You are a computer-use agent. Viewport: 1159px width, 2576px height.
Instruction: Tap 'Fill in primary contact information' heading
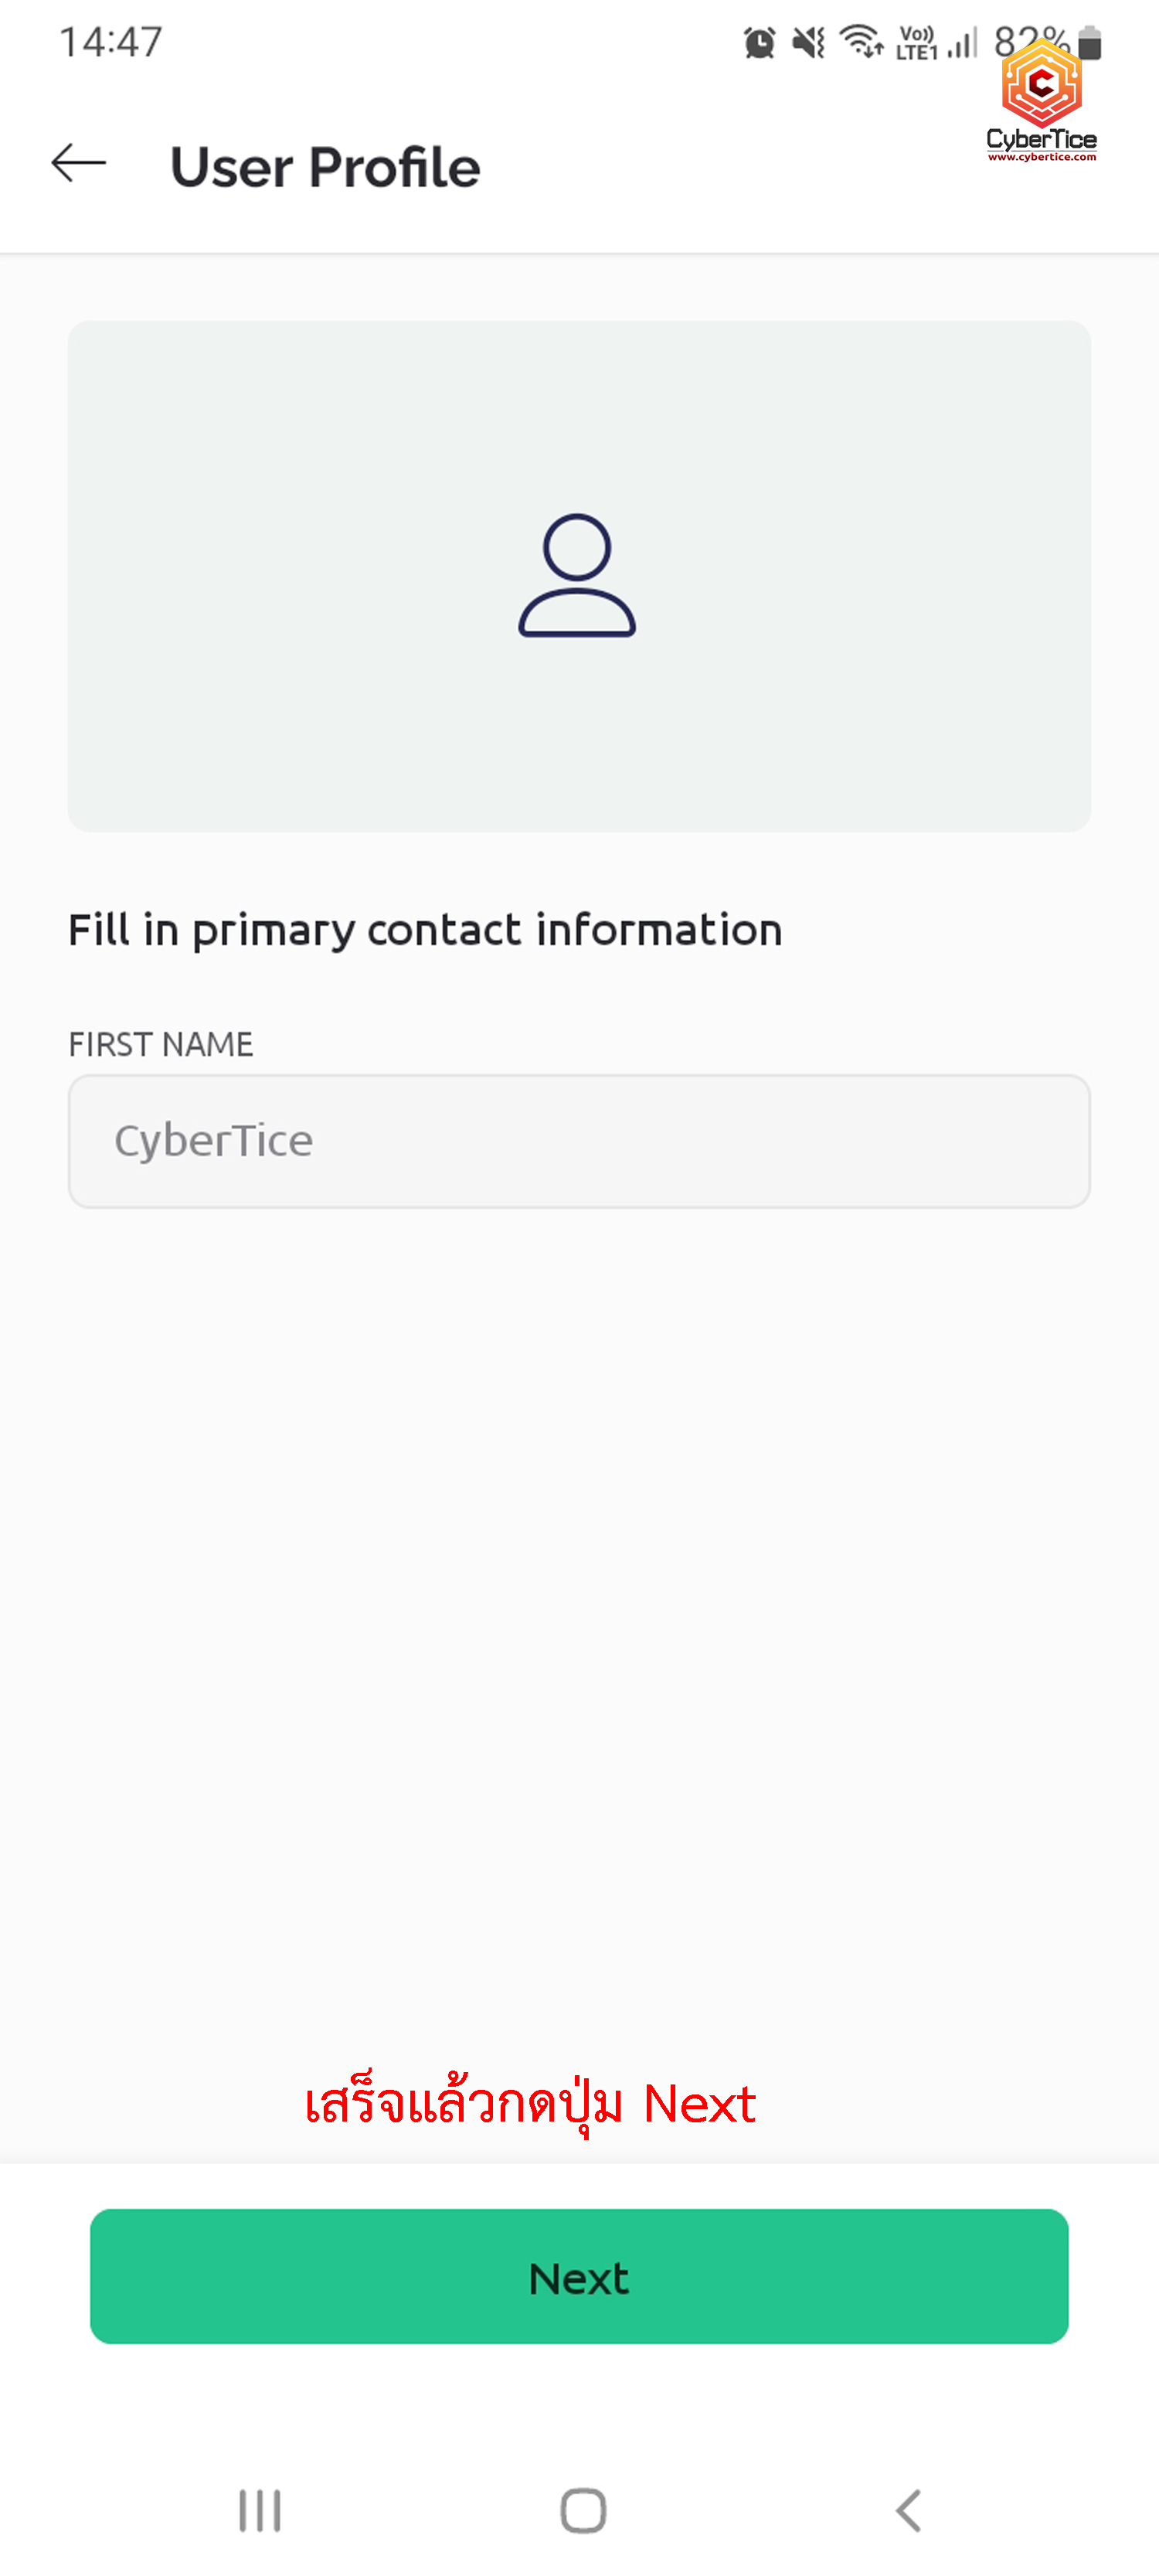425,930
